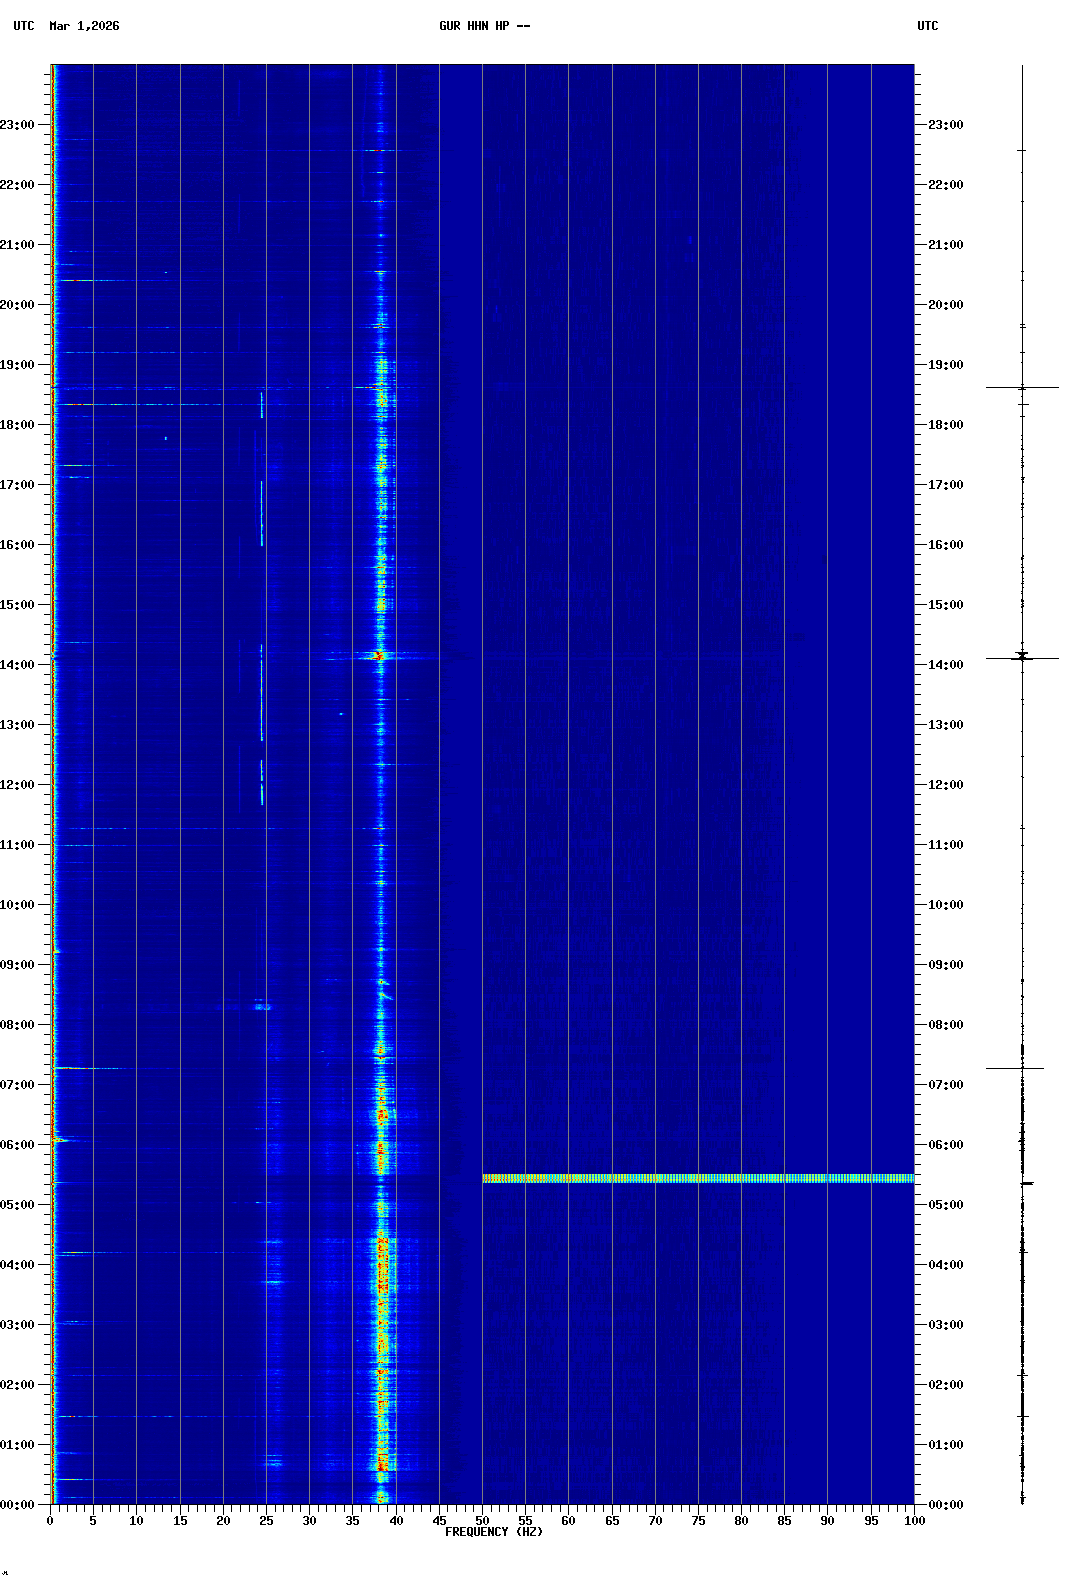
Task: Click the 12:00 label on right time axis
Action: point(945,785)
